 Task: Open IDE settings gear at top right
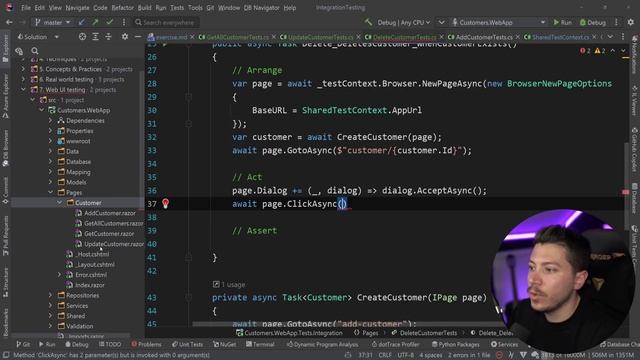pos(631,22)
